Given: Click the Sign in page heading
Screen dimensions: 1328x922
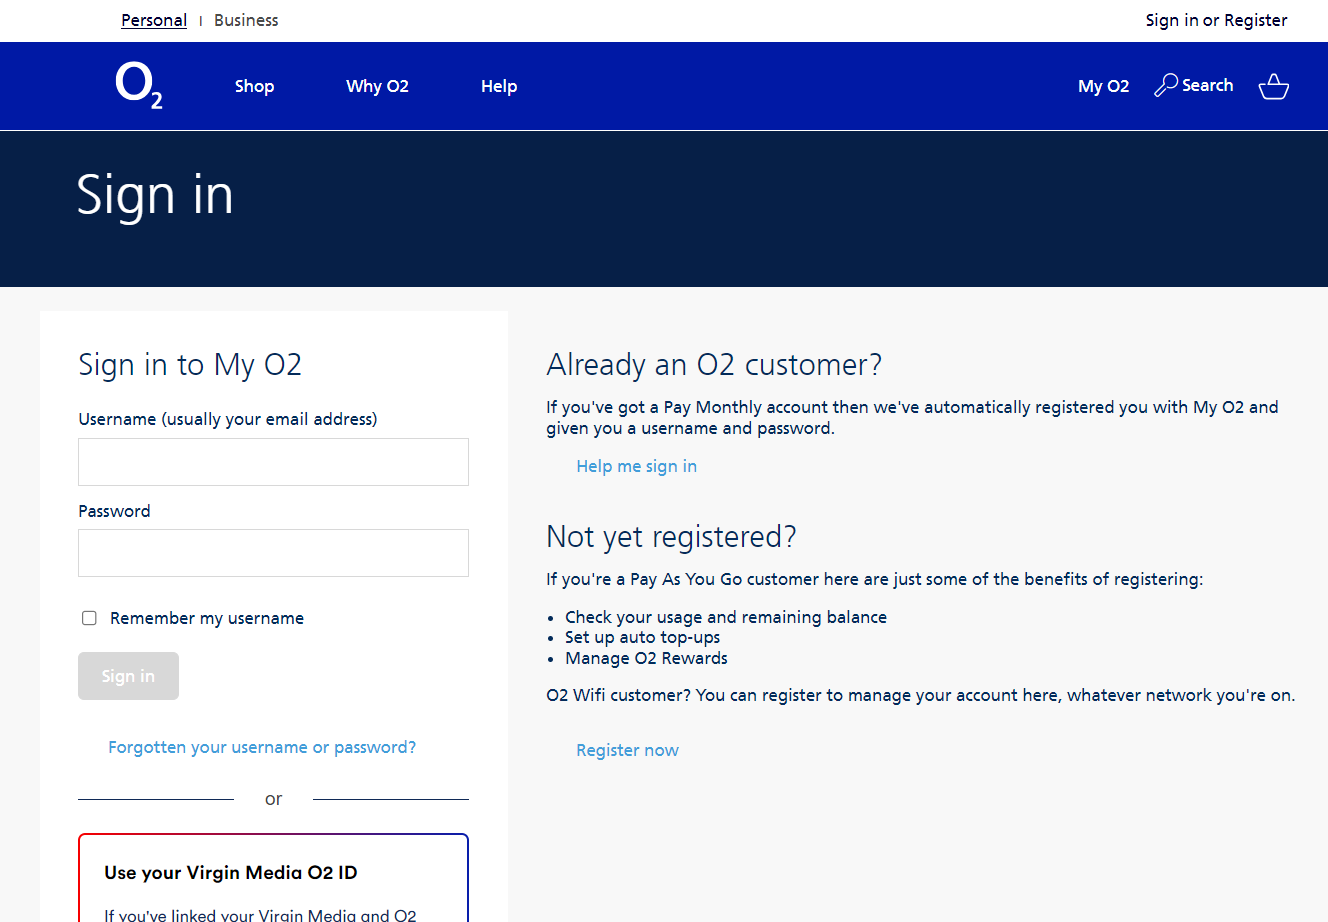Looking at the screenshot, I should coord(155,196).
